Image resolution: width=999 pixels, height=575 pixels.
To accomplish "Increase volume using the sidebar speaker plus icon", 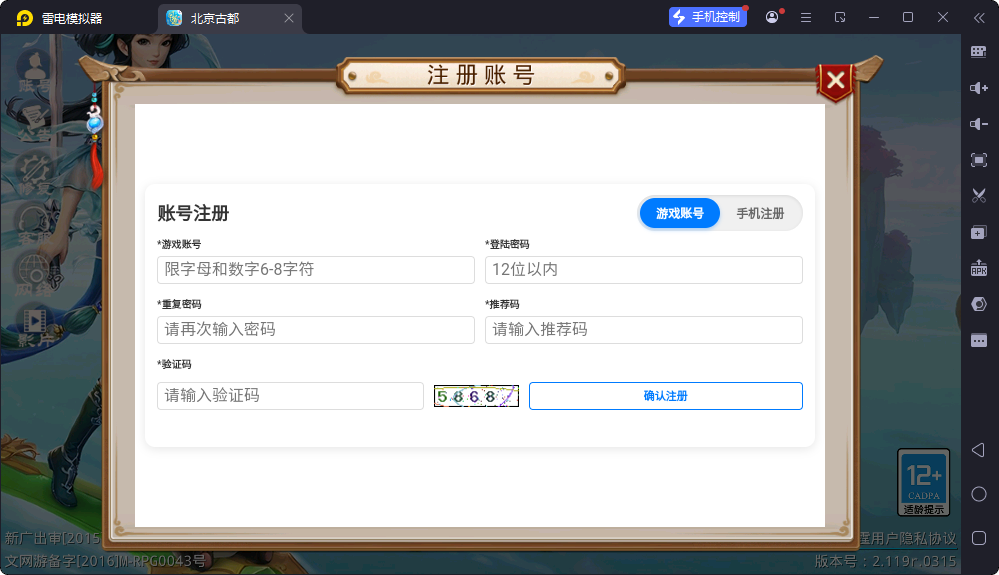I will tap(979, 88).
